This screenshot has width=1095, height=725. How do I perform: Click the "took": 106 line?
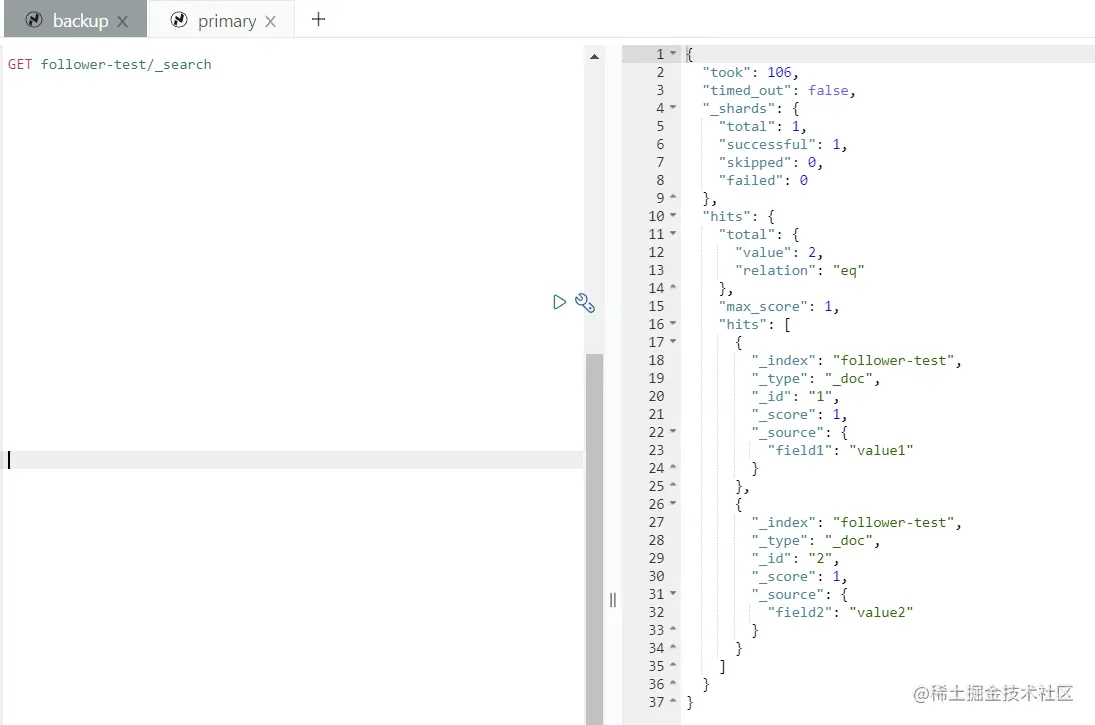click(750, 73)
